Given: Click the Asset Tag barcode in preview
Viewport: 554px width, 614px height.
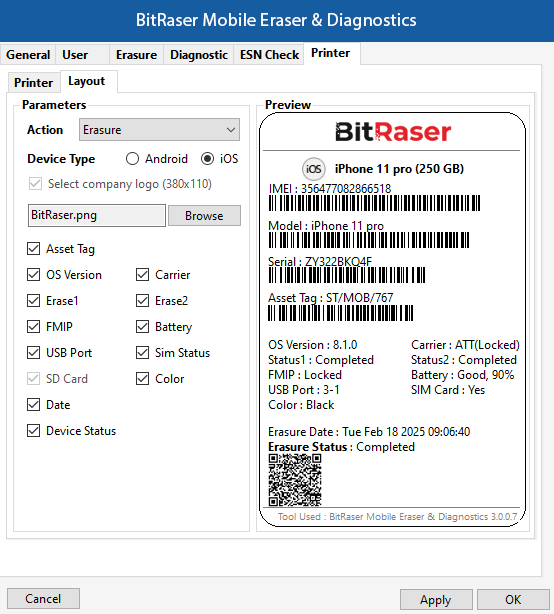Looking at the screenshot, I should [x=341, y=313].
